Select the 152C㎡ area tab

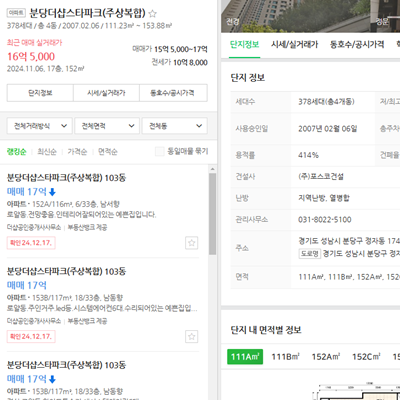[x=366, y=357]
